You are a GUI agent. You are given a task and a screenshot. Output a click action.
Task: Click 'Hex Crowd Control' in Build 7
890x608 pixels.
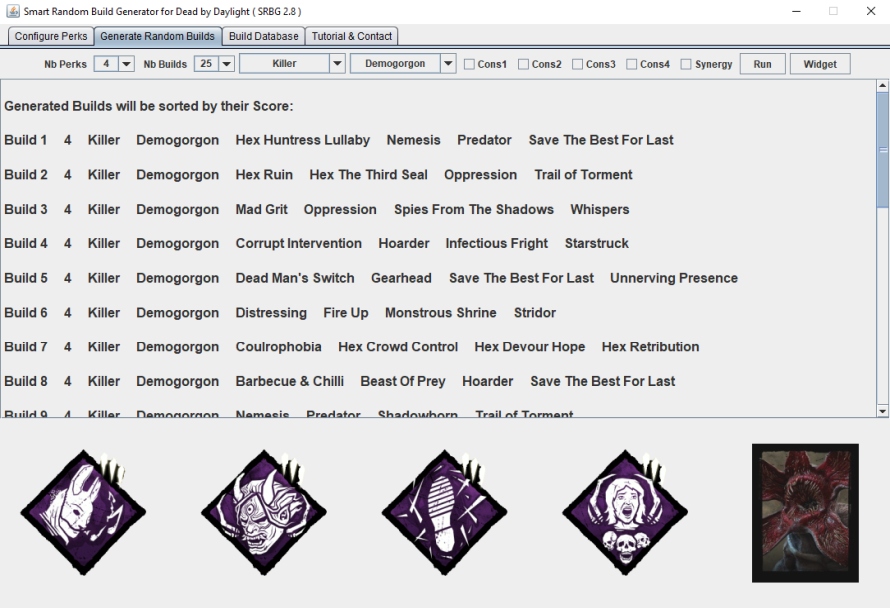pos(398,347)
